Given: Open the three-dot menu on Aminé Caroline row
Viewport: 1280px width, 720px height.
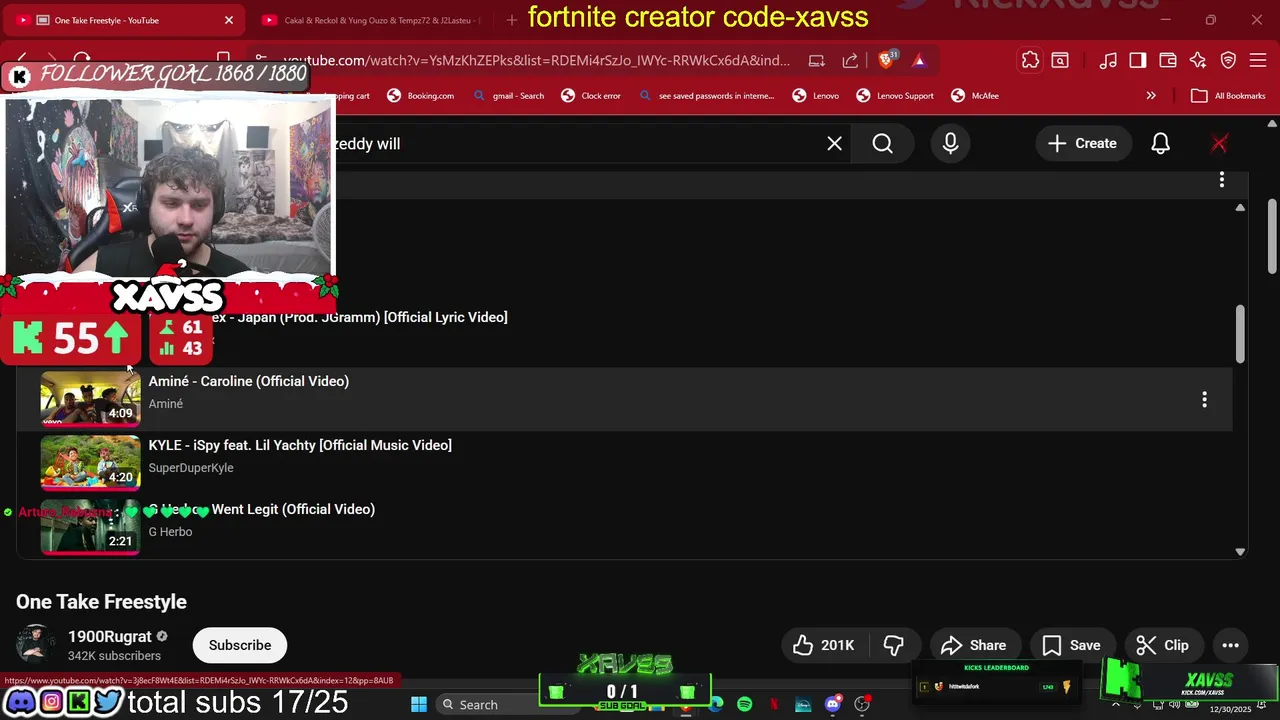Looking at the screenshot, I should 1204,399.
